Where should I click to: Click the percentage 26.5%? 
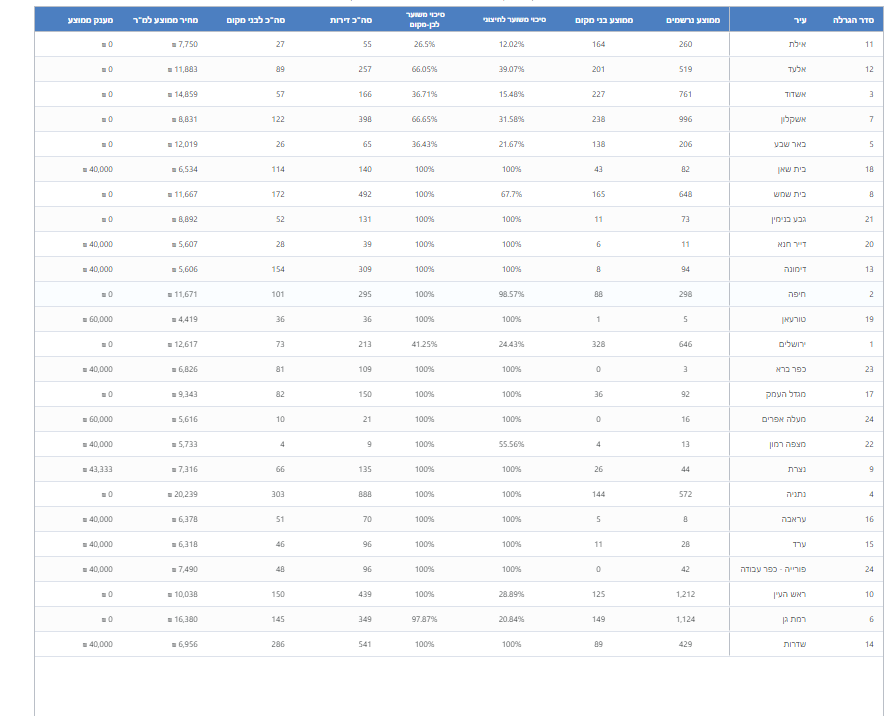[425, 44]
